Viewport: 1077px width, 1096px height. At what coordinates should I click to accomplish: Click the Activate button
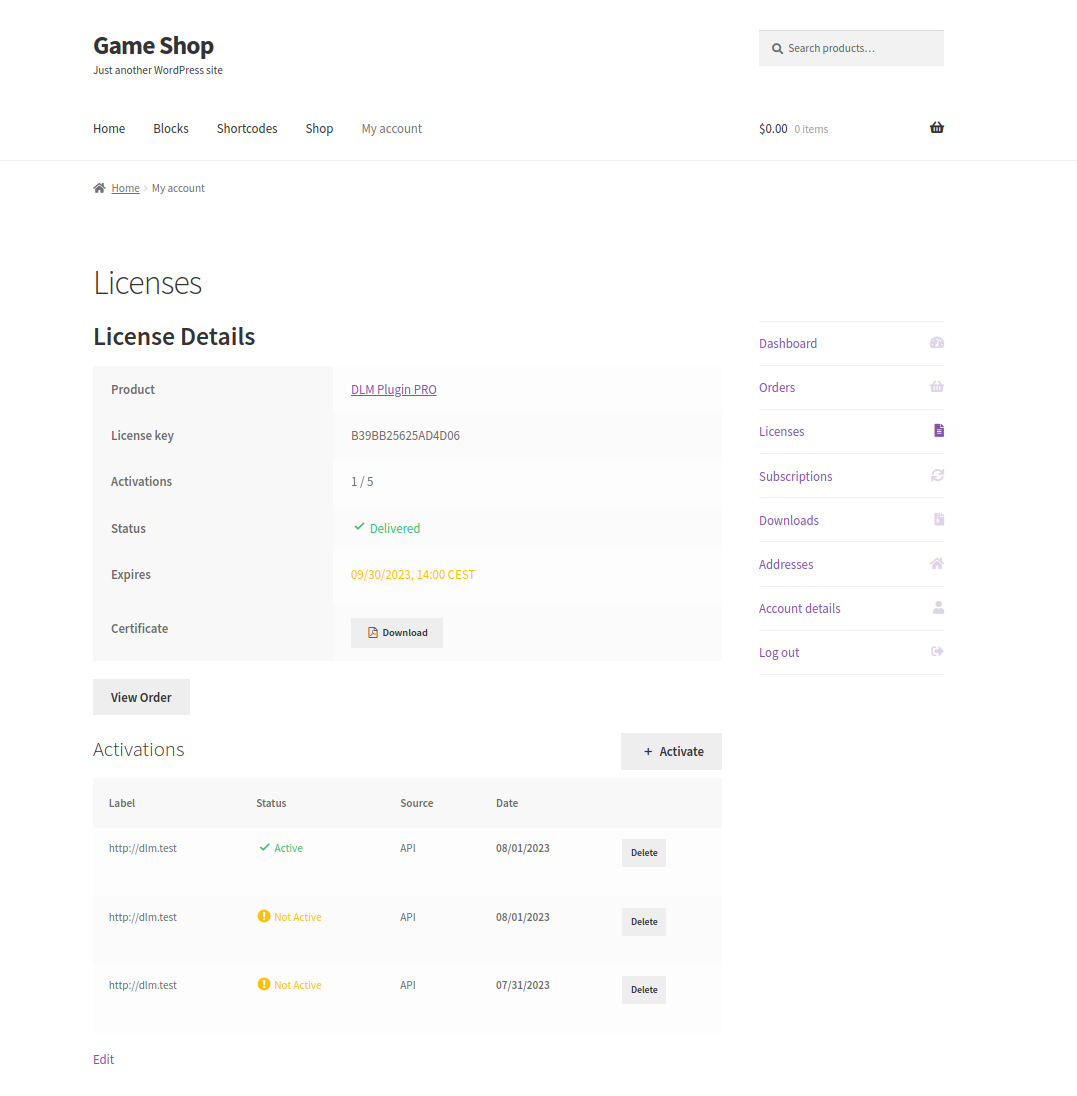pyautogui.click(x=671, y=752)
